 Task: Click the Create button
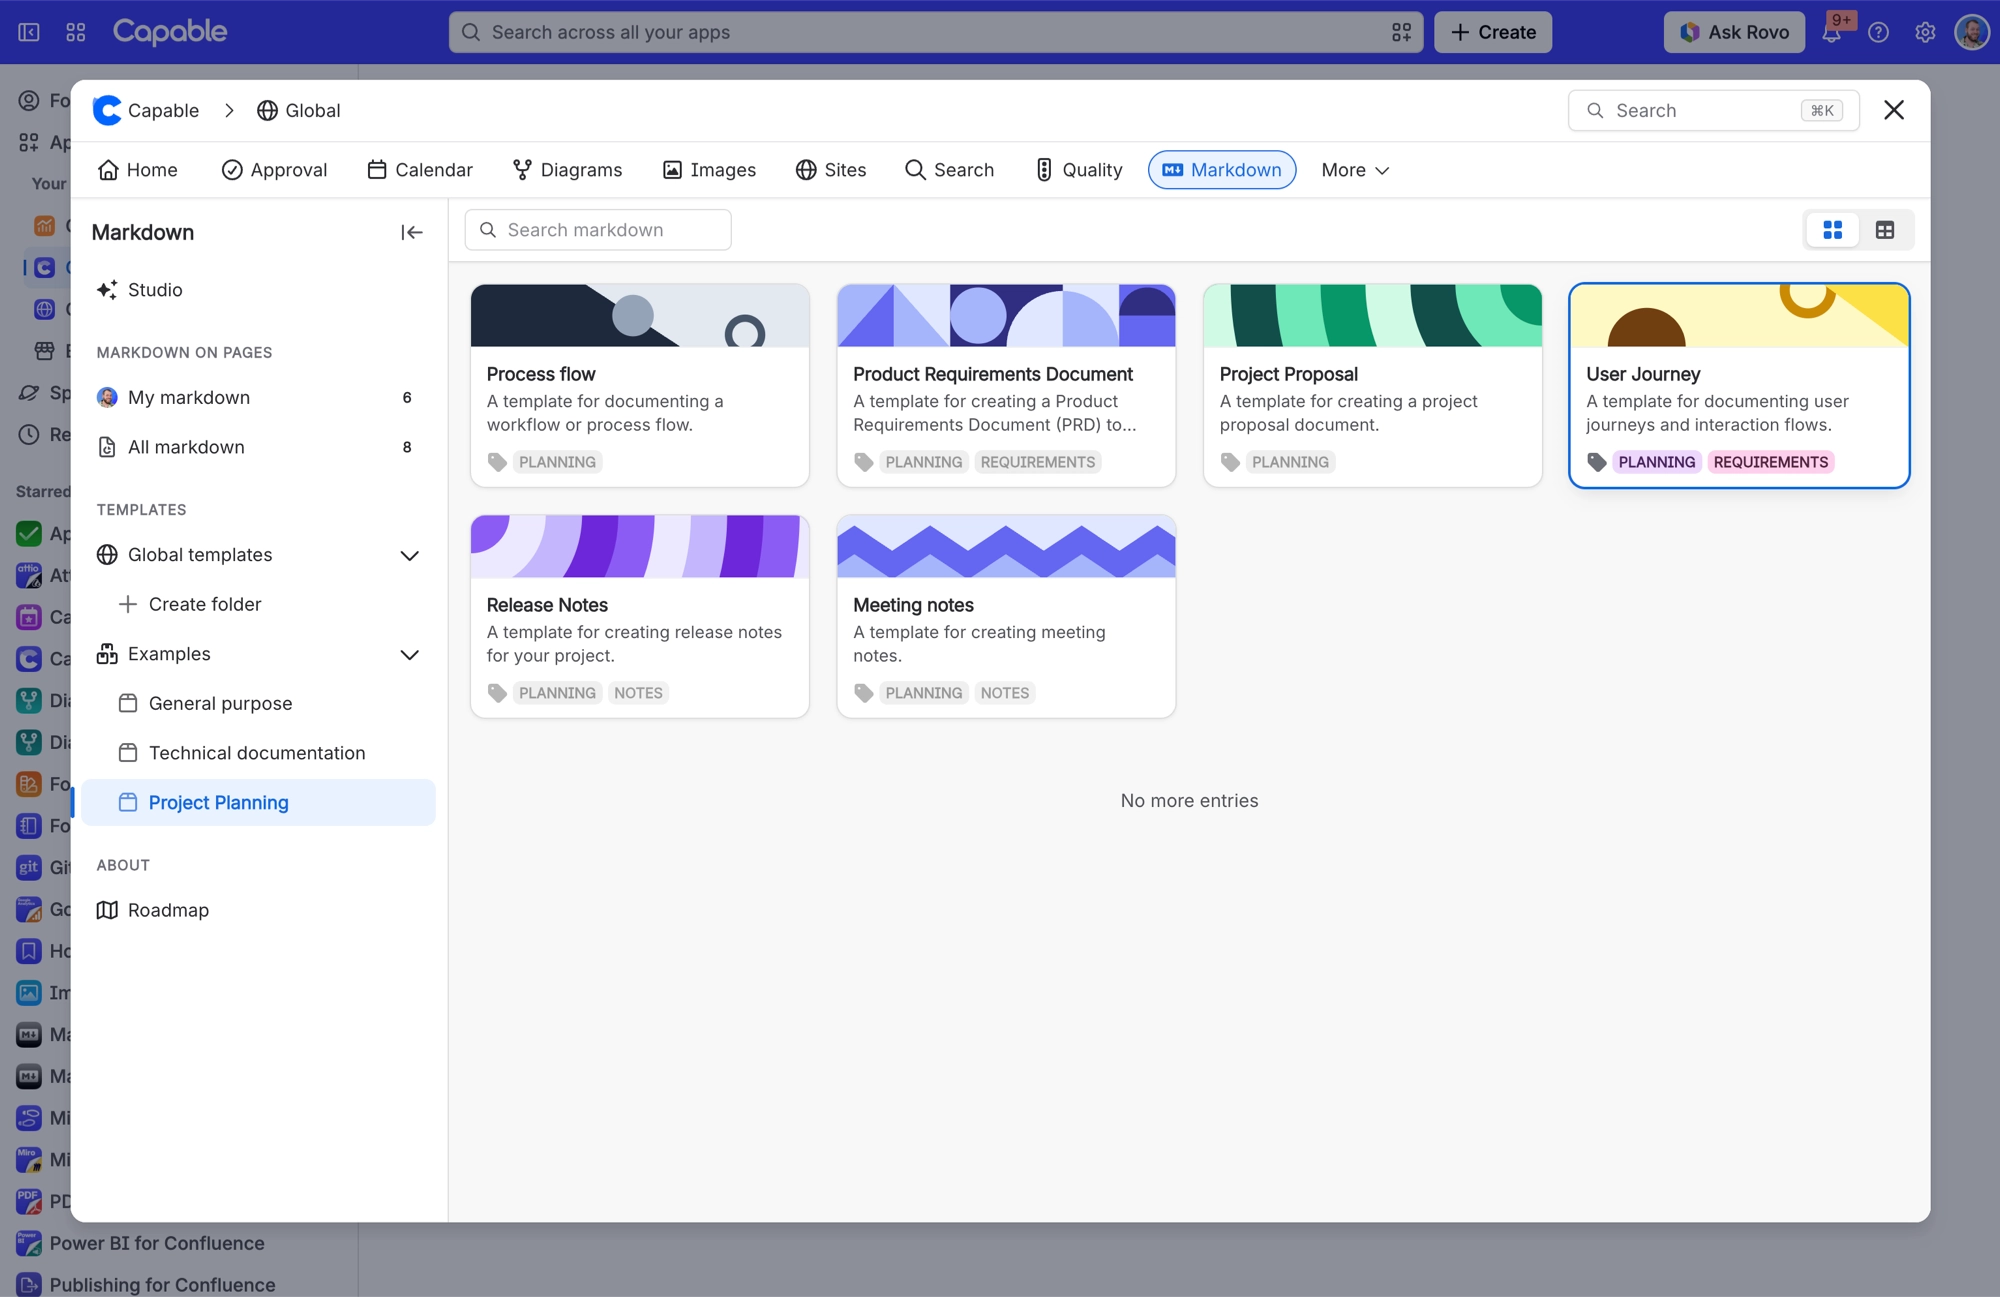(x=1493, y=32)
